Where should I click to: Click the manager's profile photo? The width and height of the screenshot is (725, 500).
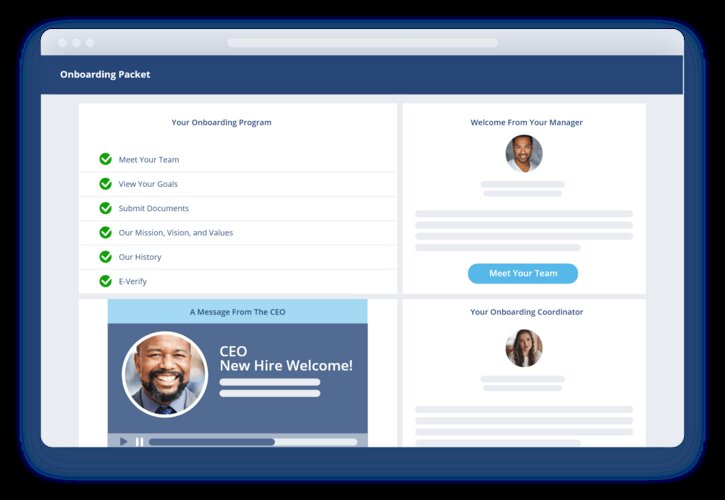[524, 154]
